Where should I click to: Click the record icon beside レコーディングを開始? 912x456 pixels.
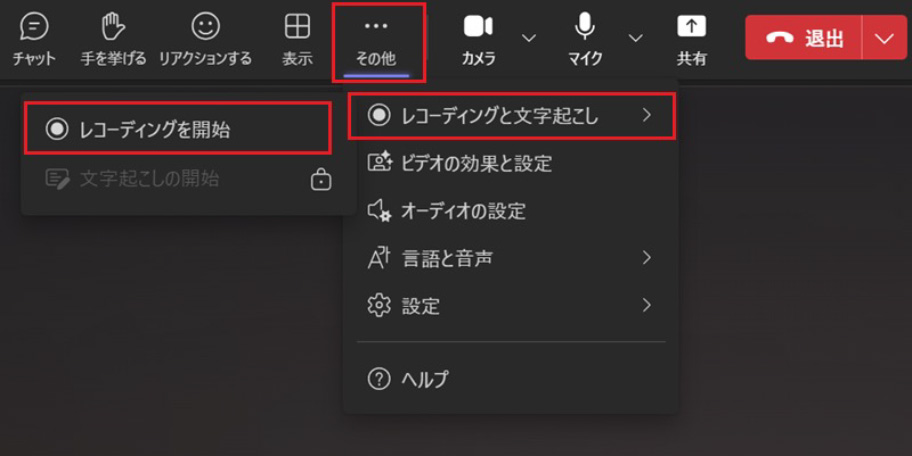point(56,130)
